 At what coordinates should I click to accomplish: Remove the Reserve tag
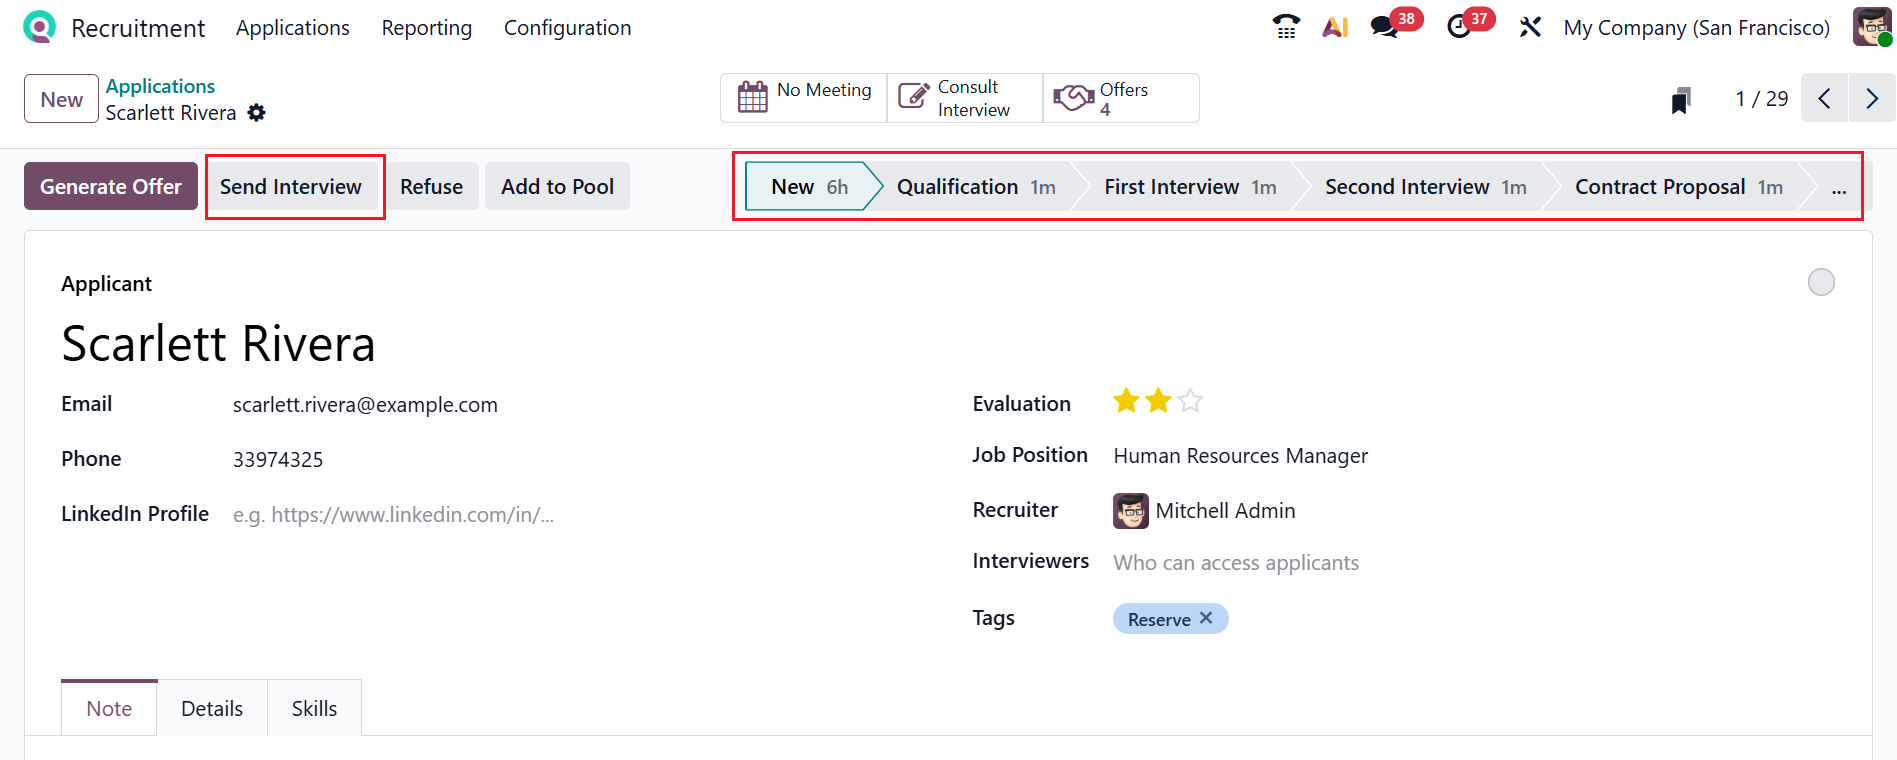click(1206, 618)
